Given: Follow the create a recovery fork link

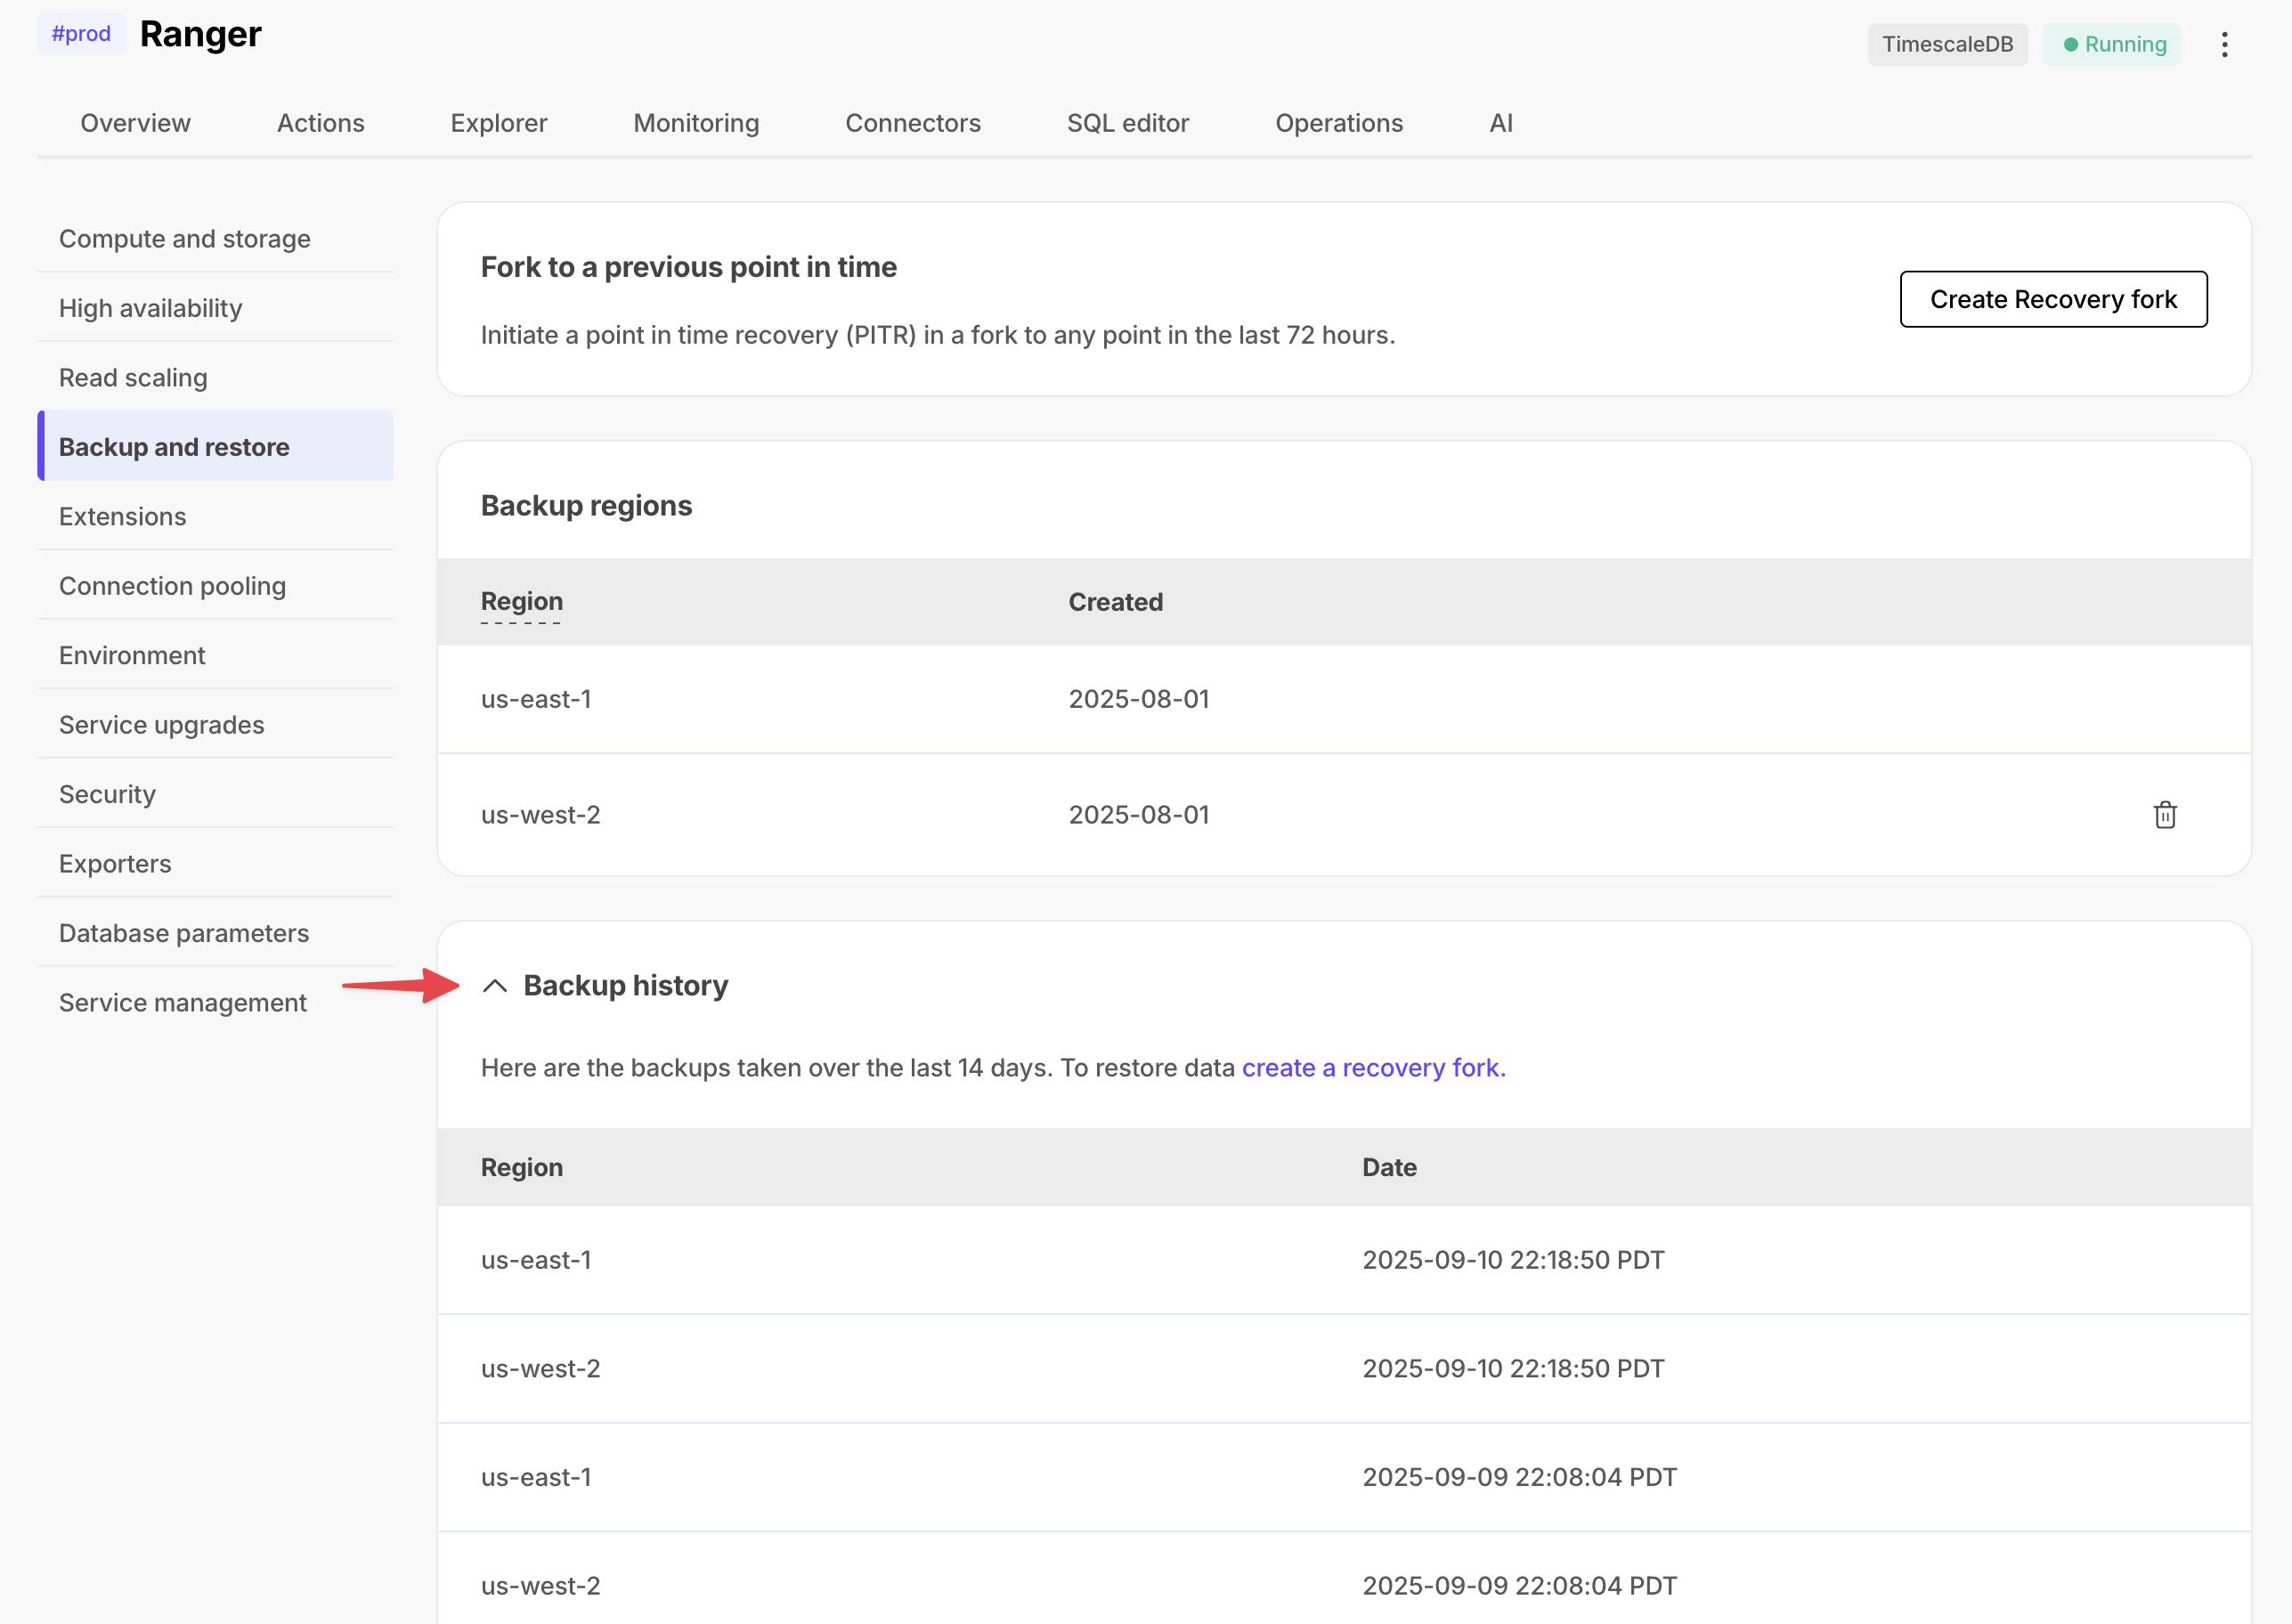Looking at the screenshot, I should 1372,1068.
